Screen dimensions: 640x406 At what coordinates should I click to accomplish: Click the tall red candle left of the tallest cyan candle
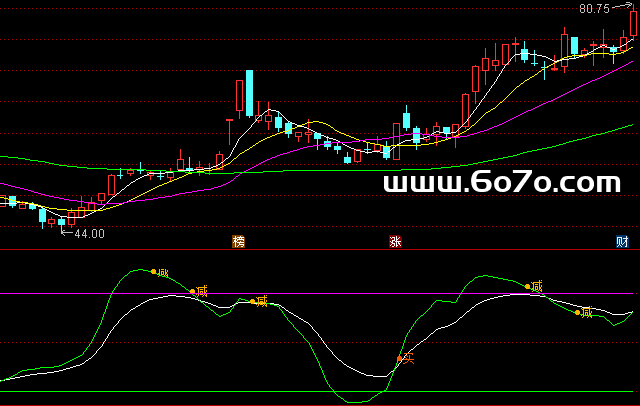point(239,96)
